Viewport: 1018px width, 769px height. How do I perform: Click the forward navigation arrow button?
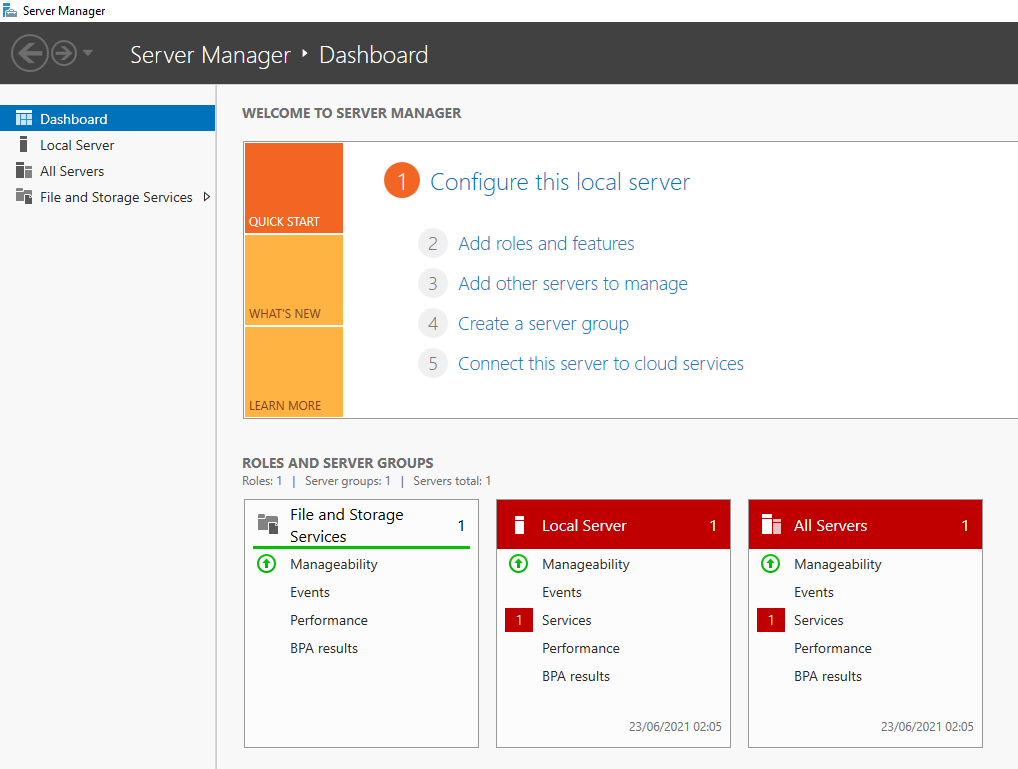click(64, 53)
